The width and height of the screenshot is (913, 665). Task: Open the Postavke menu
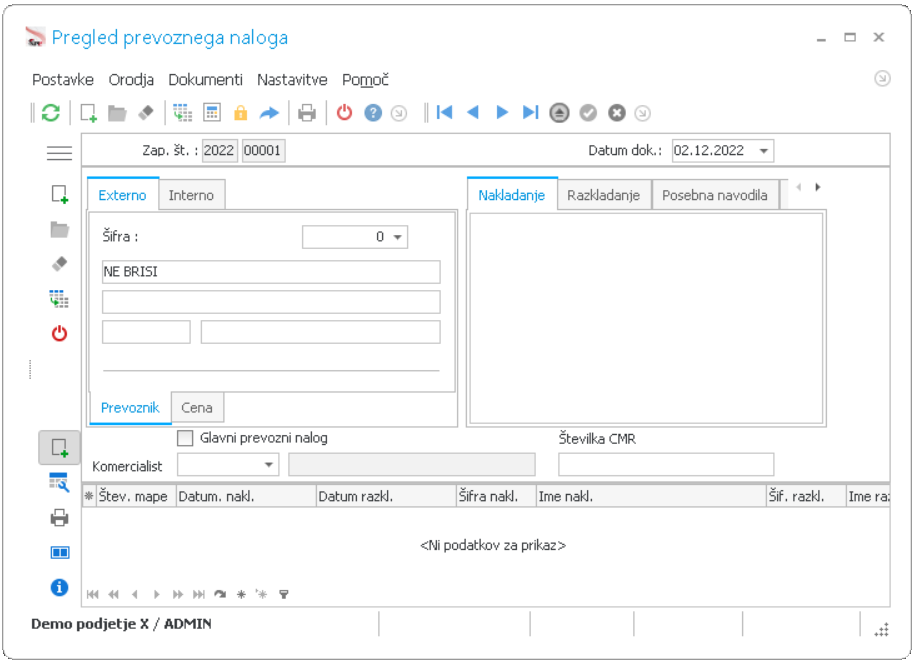(x=63, y=80)
